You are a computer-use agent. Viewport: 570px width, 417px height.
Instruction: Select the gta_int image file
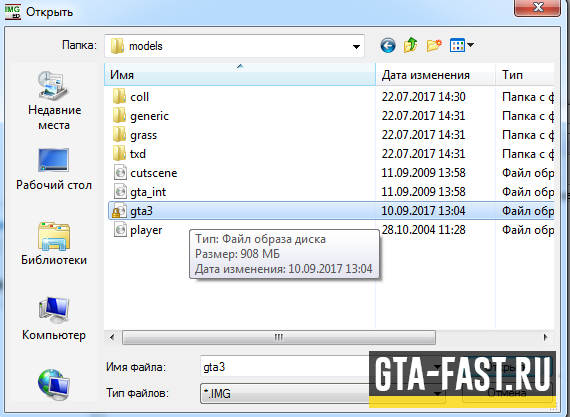coord(140,192)
